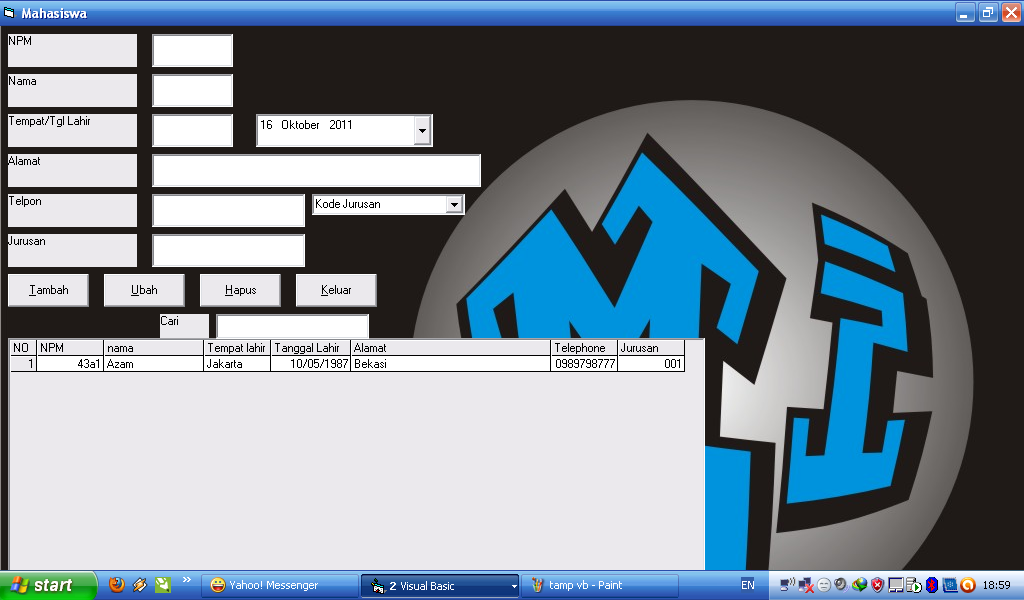Click the Tanggal Lahir column header
The height and width of the screenshot is (600, 1024).
tap(311, 348)
